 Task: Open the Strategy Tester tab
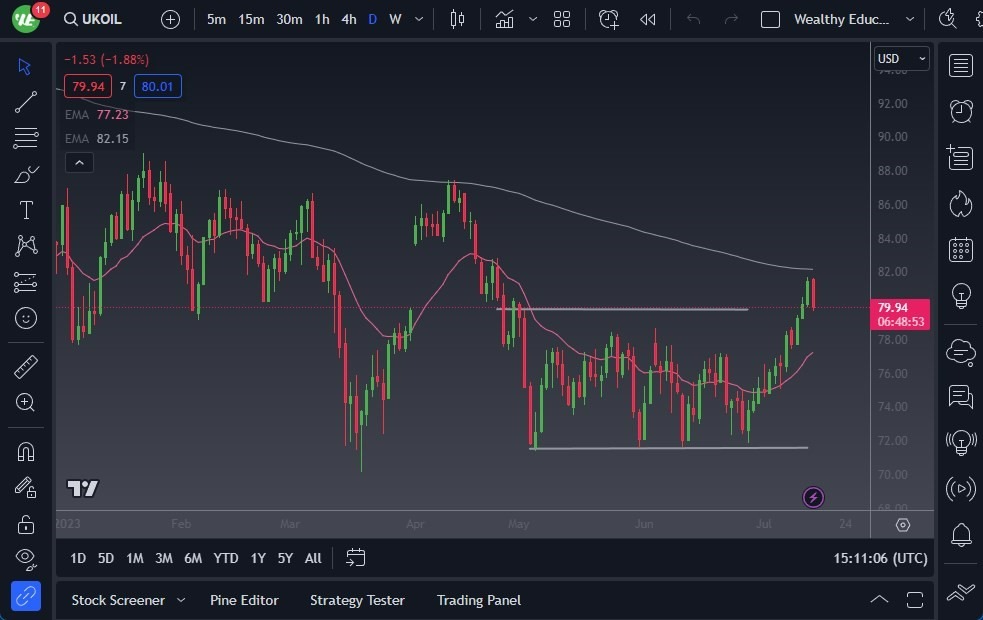coord(357,600)
